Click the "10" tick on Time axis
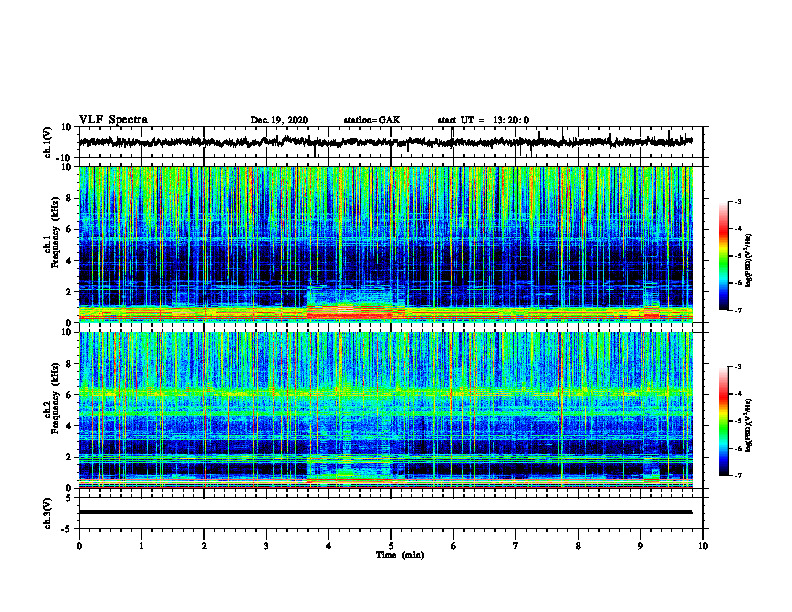This screenshot has height=612, width=792. click(x=703, y=546)
